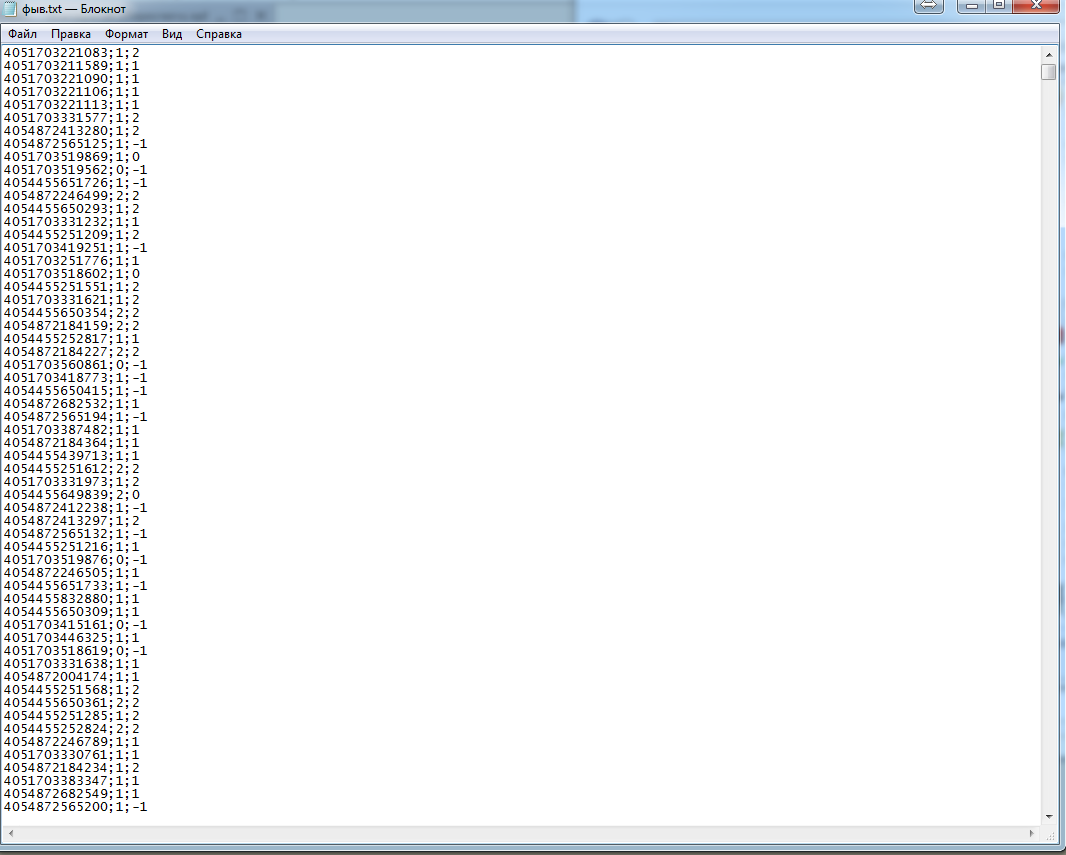Image resolution: width=1066 pixels, height=855 pixels.
Task: Click line 4054872565125;1;-1
Action: 75,143
